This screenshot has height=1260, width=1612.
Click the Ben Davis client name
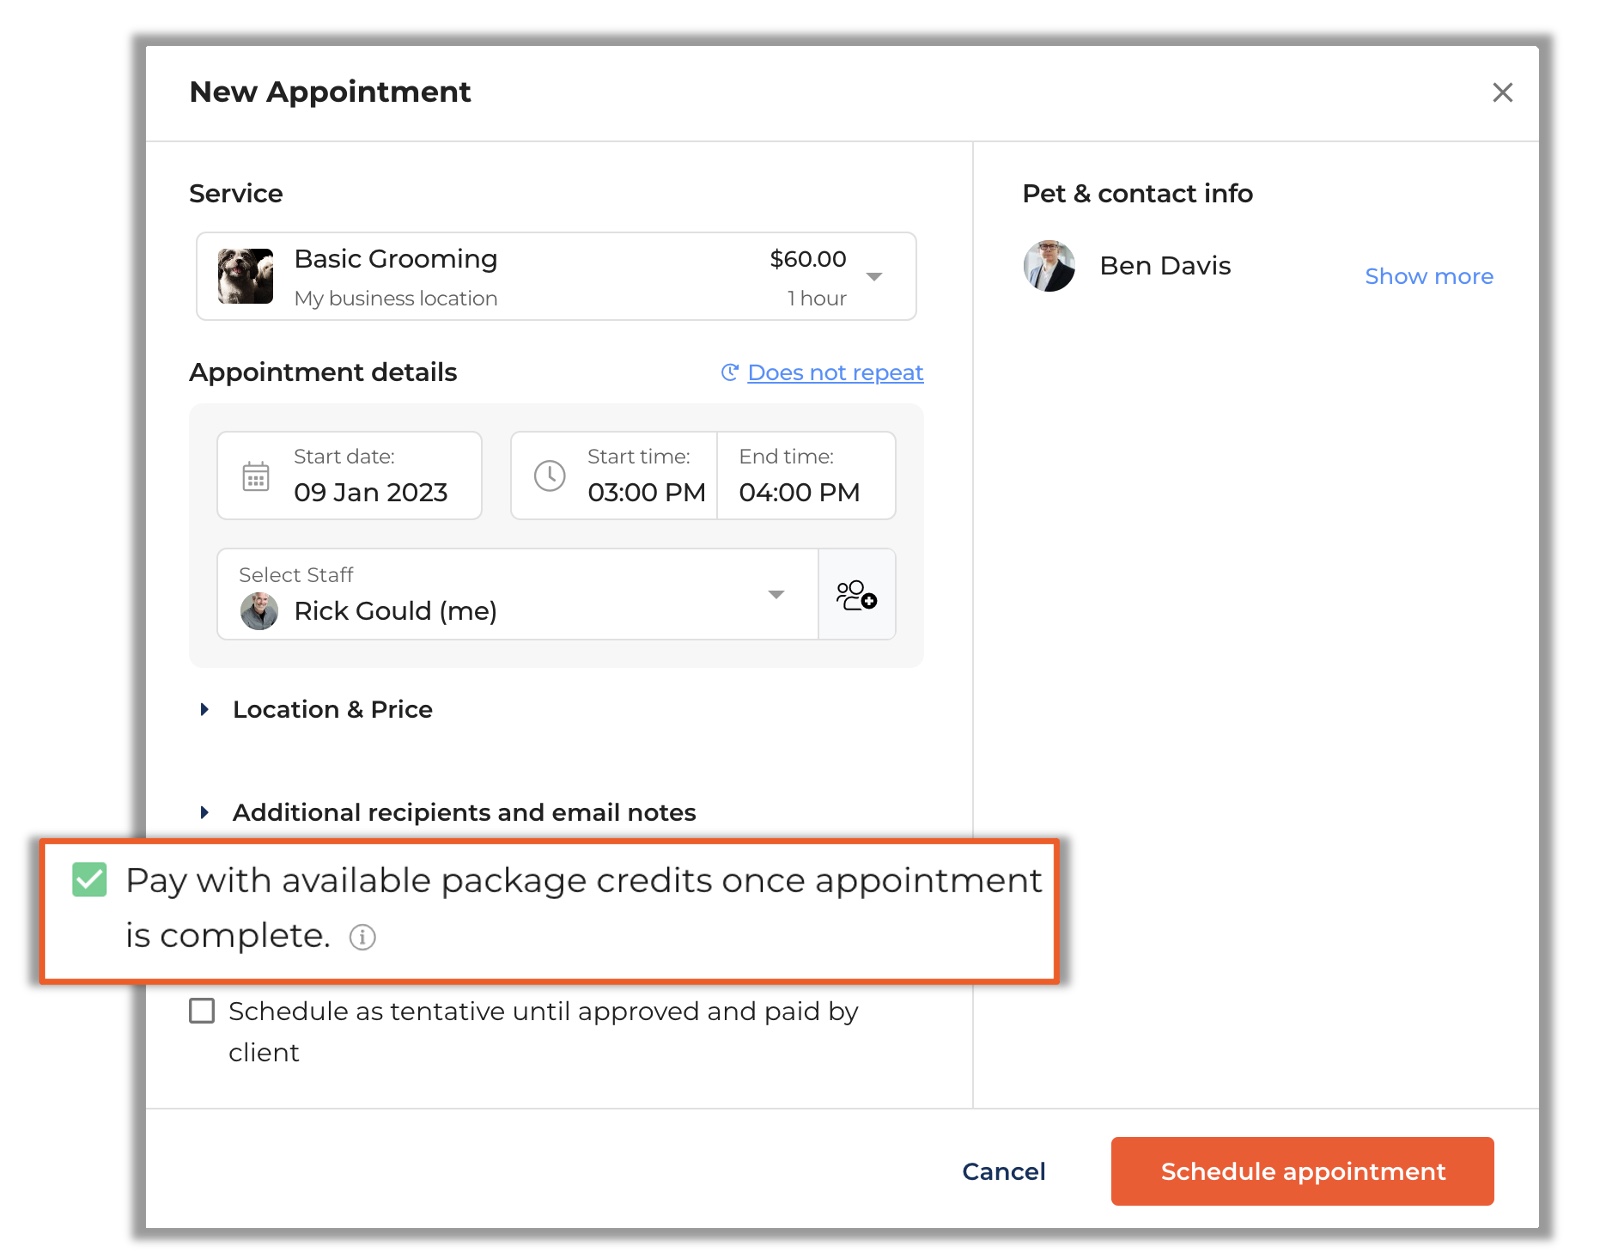[1165, 266]
